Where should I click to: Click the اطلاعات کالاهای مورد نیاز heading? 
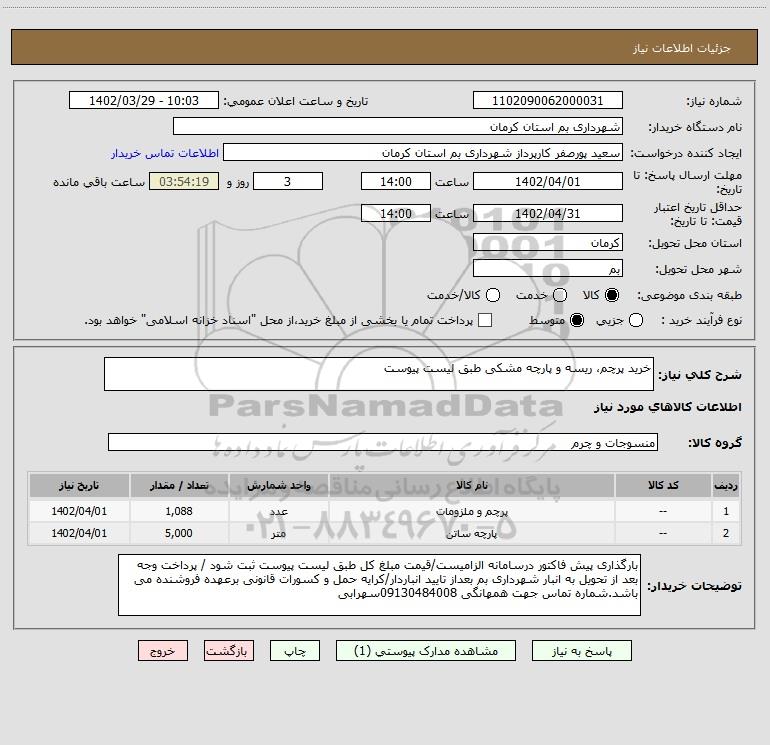coord(667,407)
